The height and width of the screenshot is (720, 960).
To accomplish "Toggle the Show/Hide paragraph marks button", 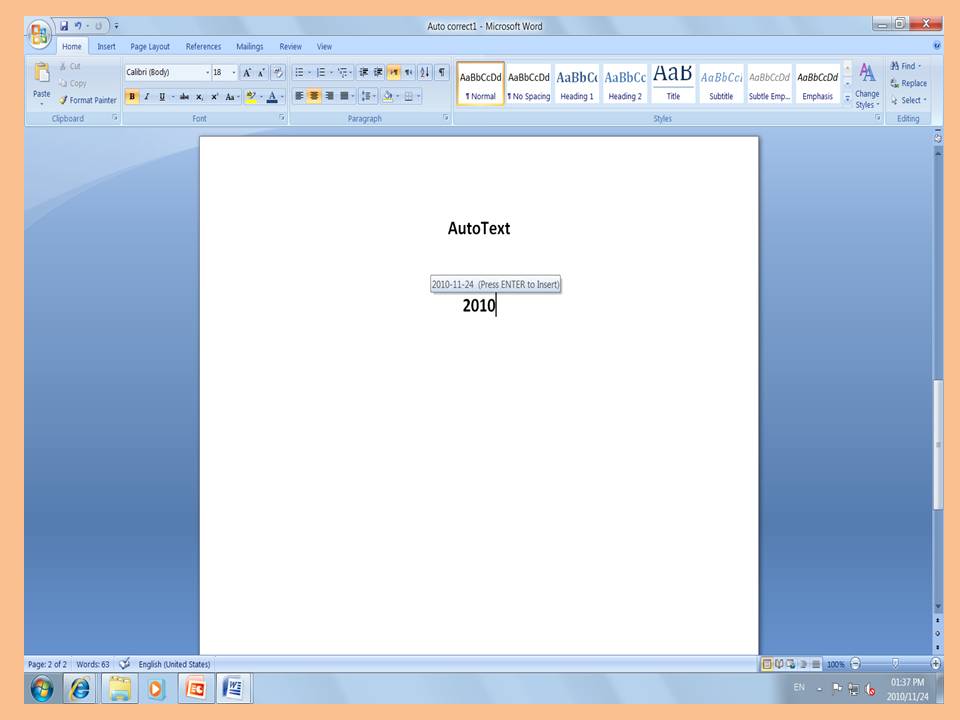I will tap(442, 72).
